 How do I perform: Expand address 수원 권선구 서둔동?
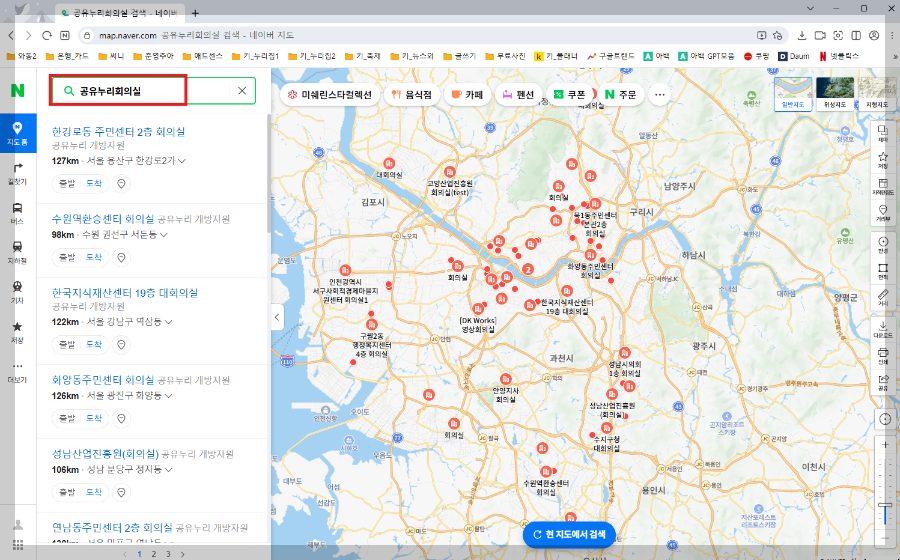pos(125,235)
